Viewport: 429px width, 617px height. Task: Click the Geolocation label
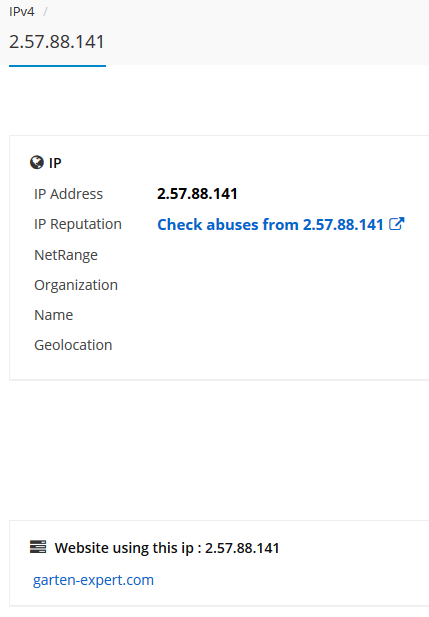point(73,345)
